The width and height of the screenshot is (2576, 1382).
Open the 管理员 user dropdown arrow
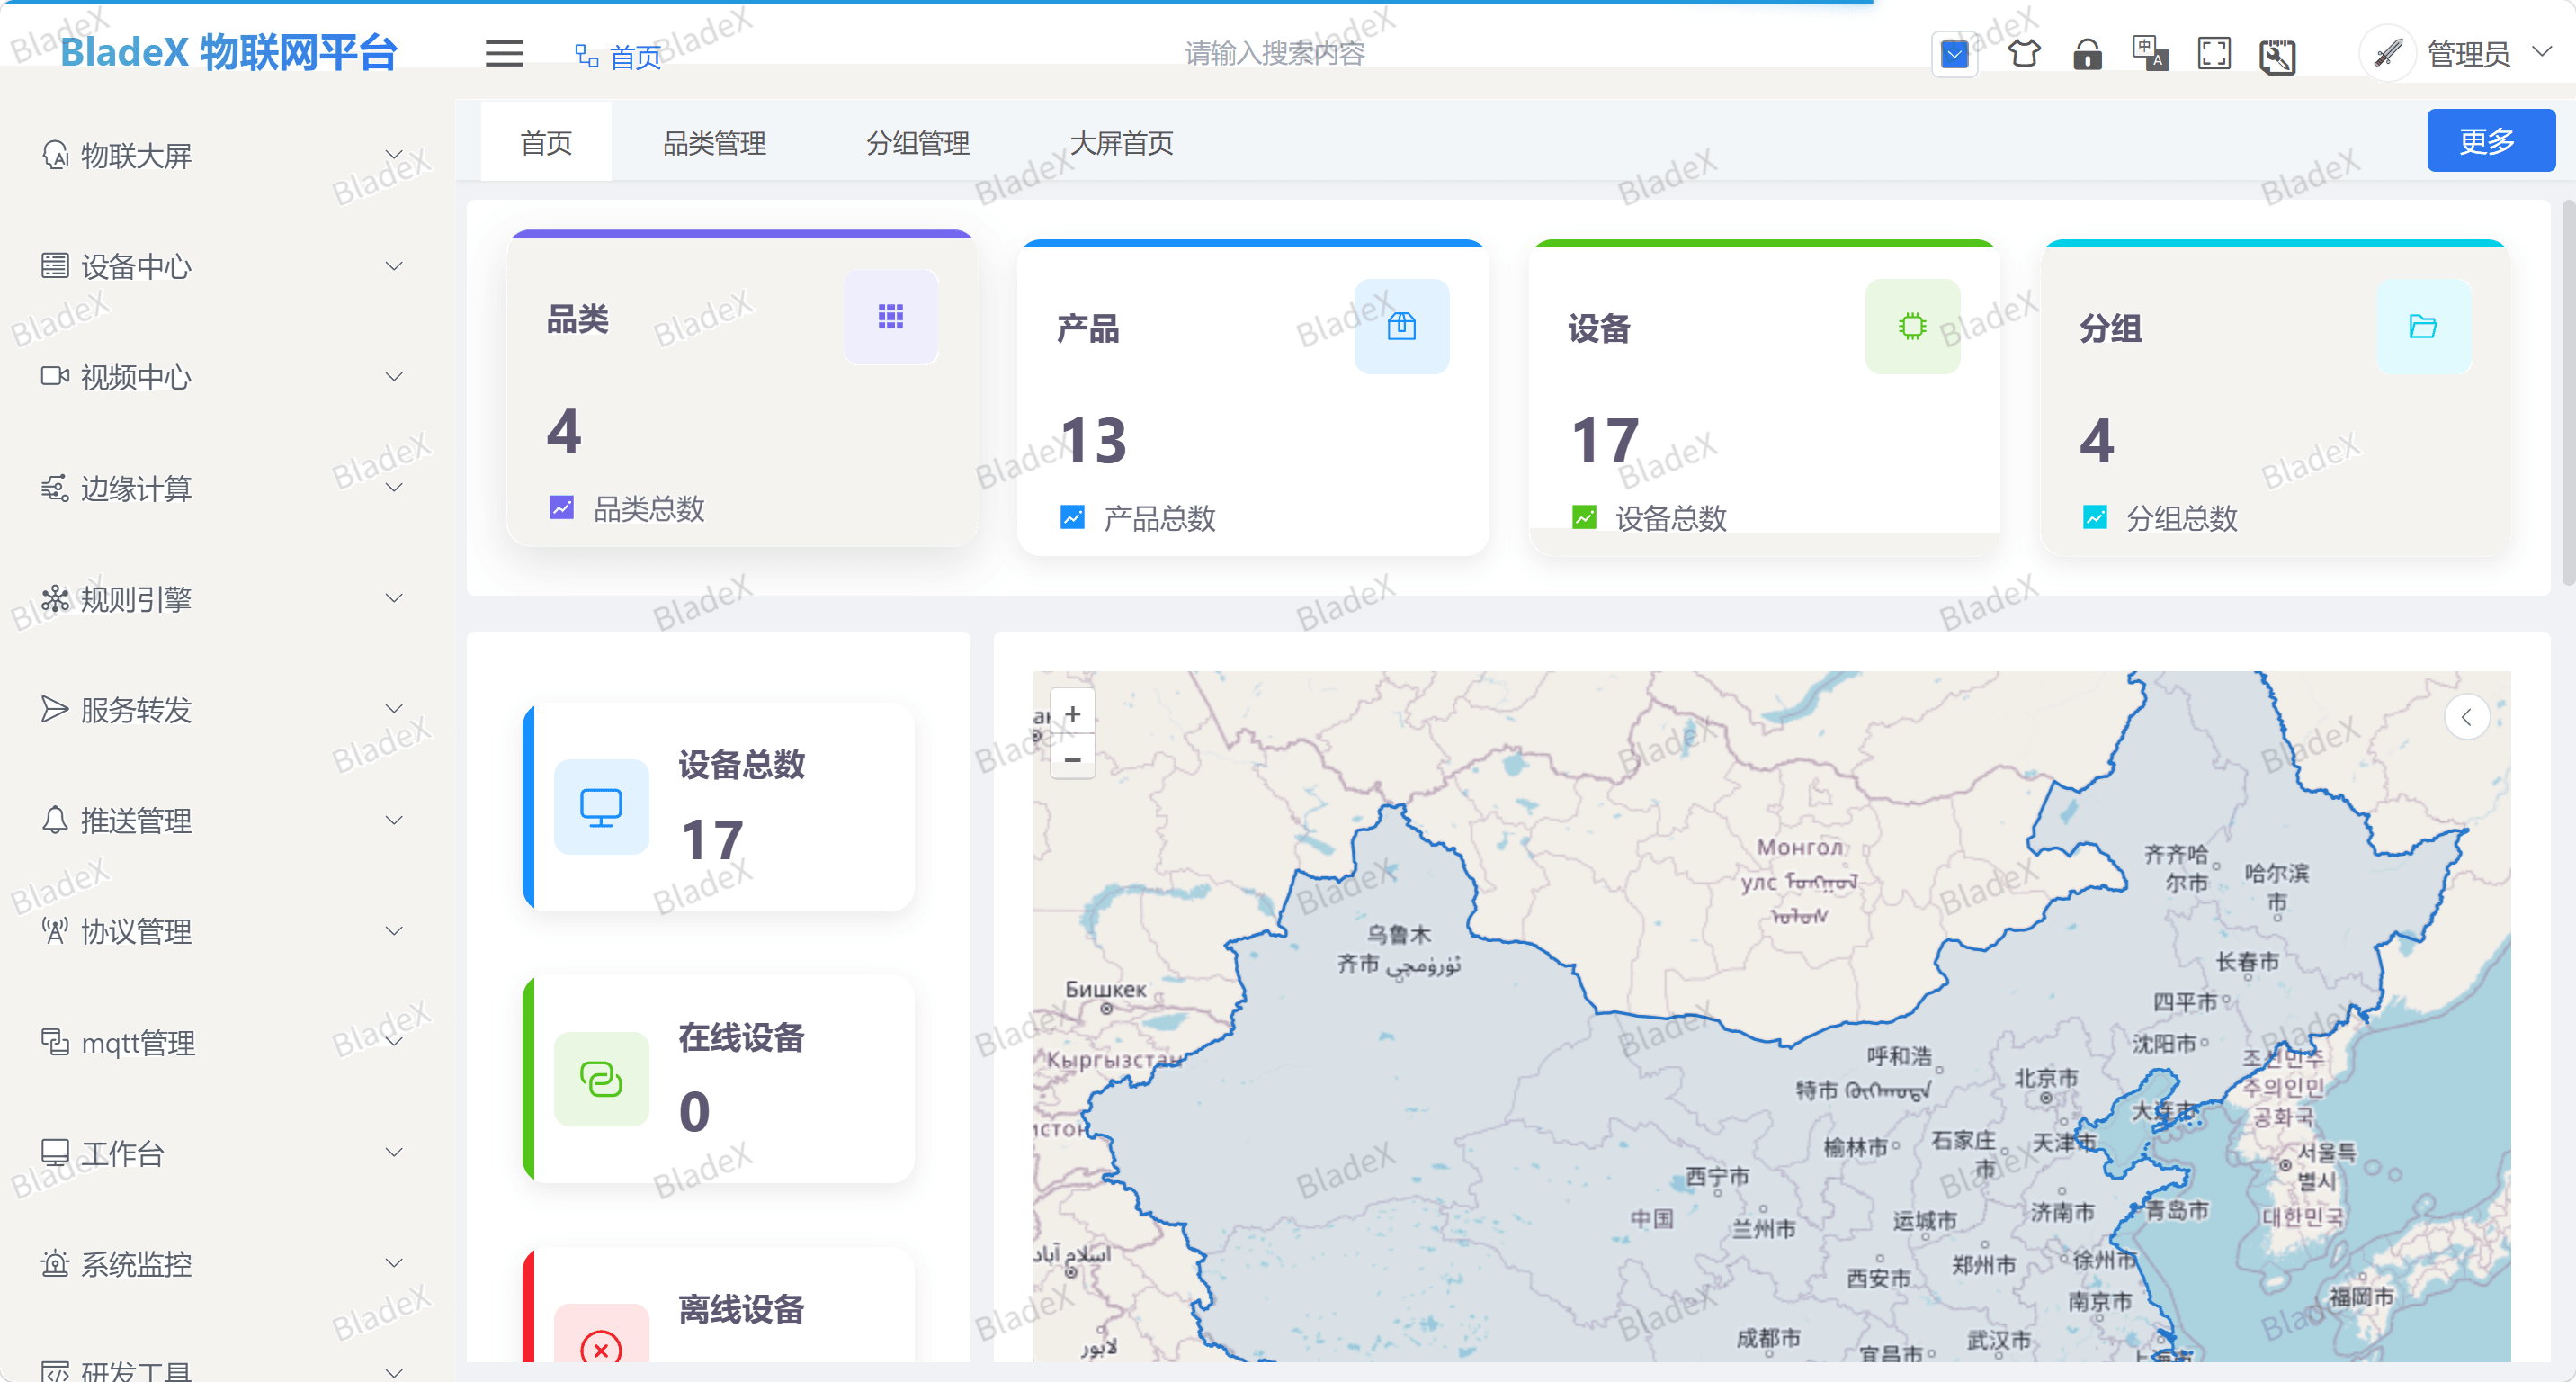[x=2542, y=51]
